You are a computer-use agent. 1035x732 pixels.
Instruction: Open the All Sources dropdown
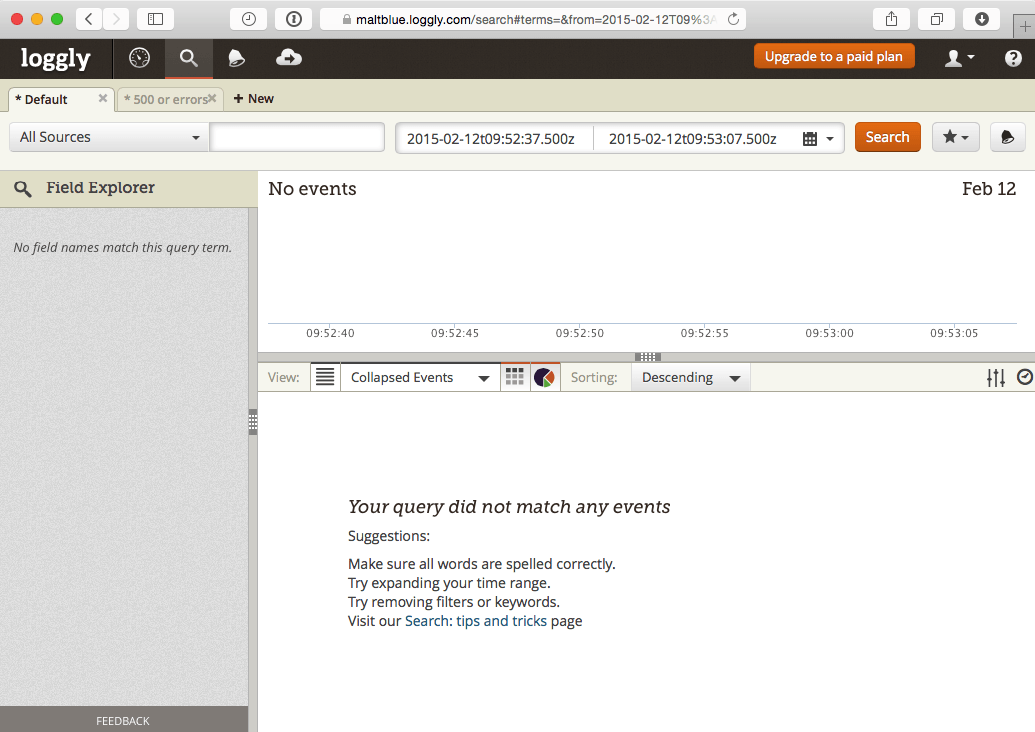click(110, 137)
